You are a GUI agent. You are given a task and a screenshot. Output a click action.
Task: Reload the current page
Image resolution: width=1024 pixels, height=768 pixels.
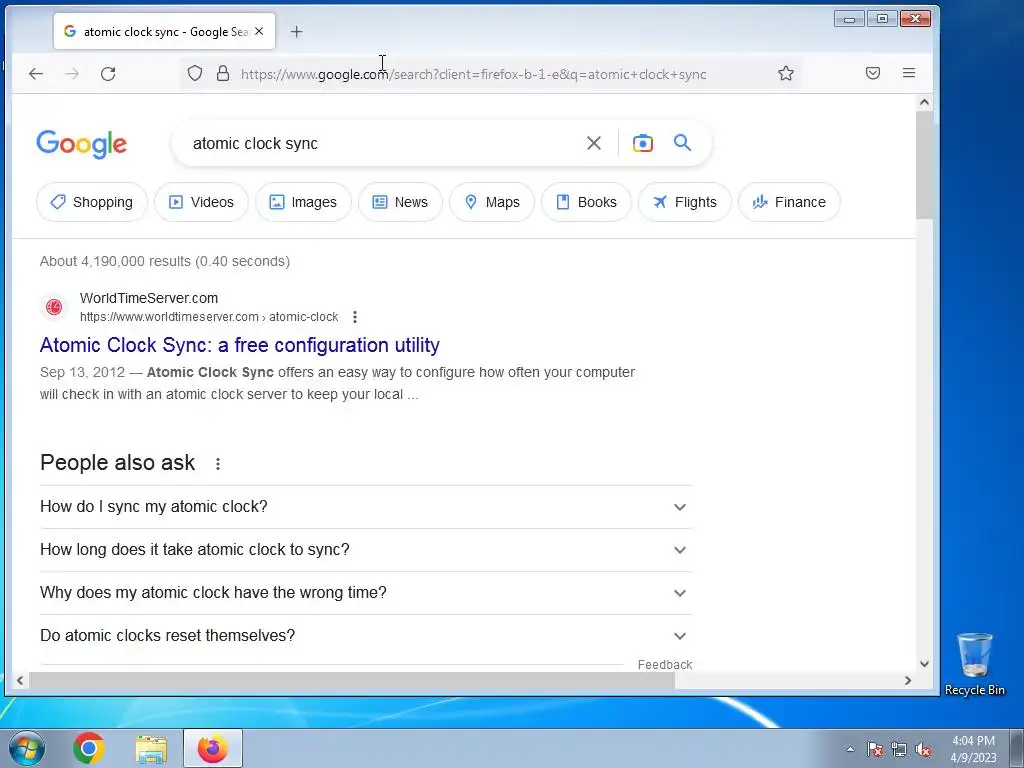click(108, 74)
